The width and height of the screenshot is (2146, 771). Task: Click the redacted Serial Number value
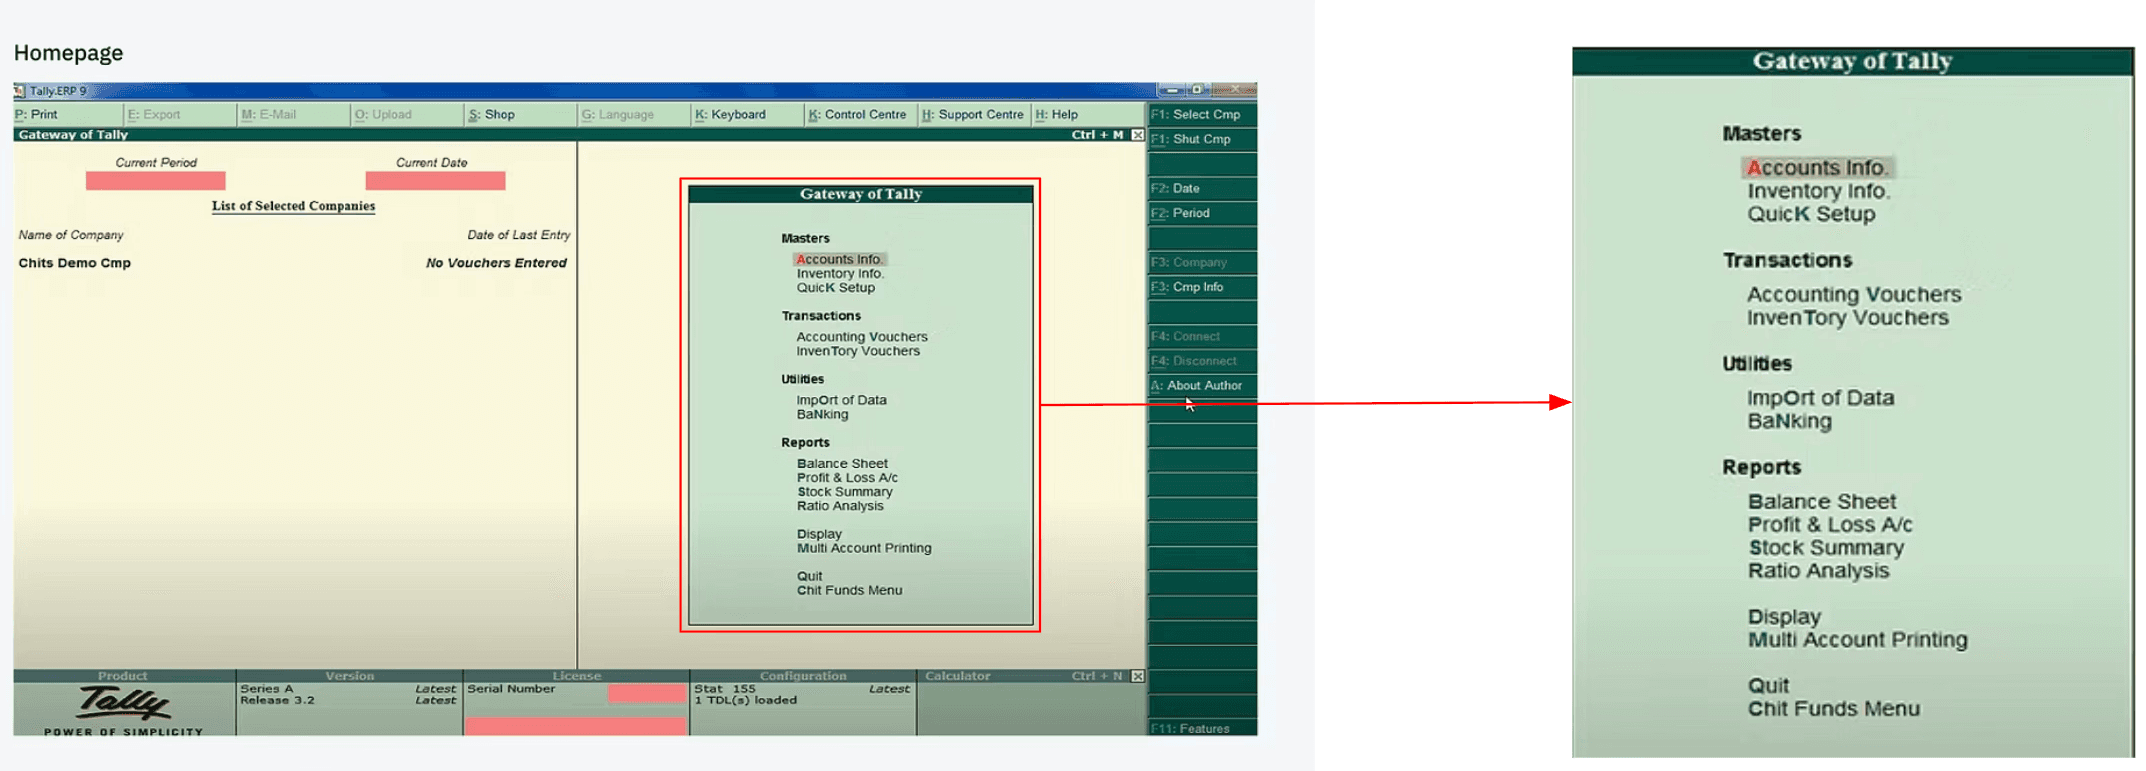[x=647, y=694]
